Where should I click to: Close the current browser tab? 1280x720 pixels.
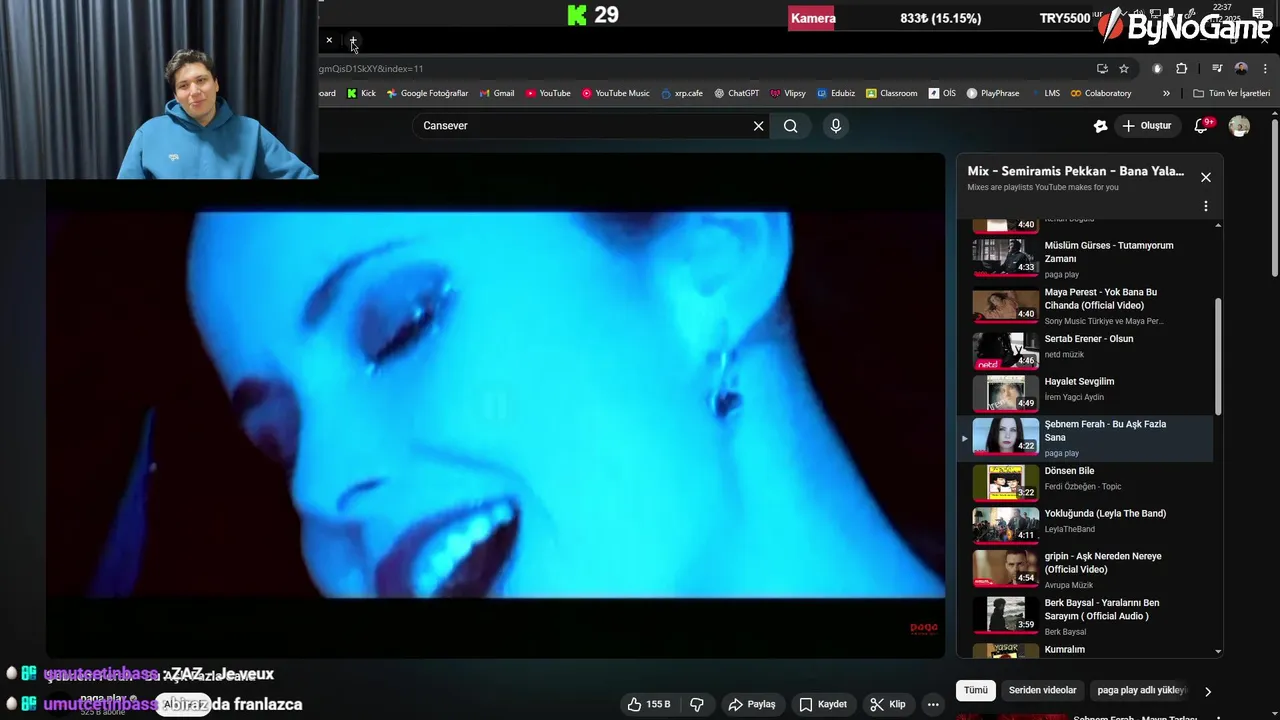point(329,40)
